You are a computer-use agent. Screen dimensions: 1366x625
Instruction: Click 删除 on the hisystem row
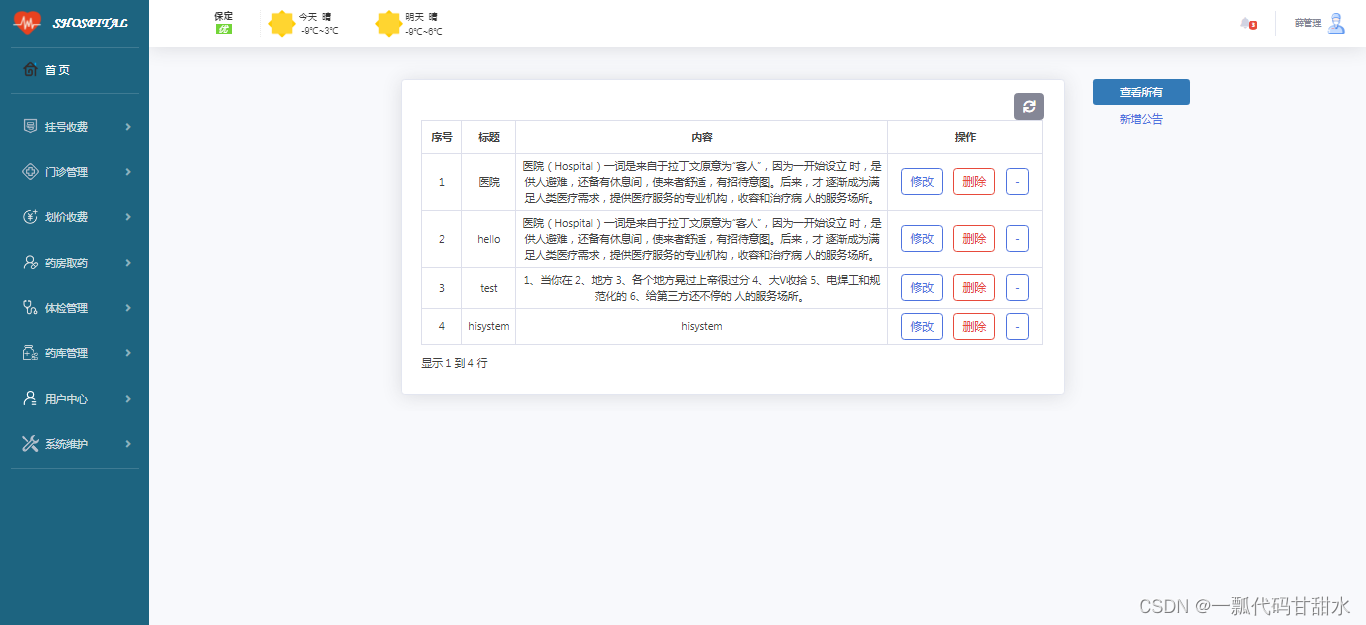973,326
